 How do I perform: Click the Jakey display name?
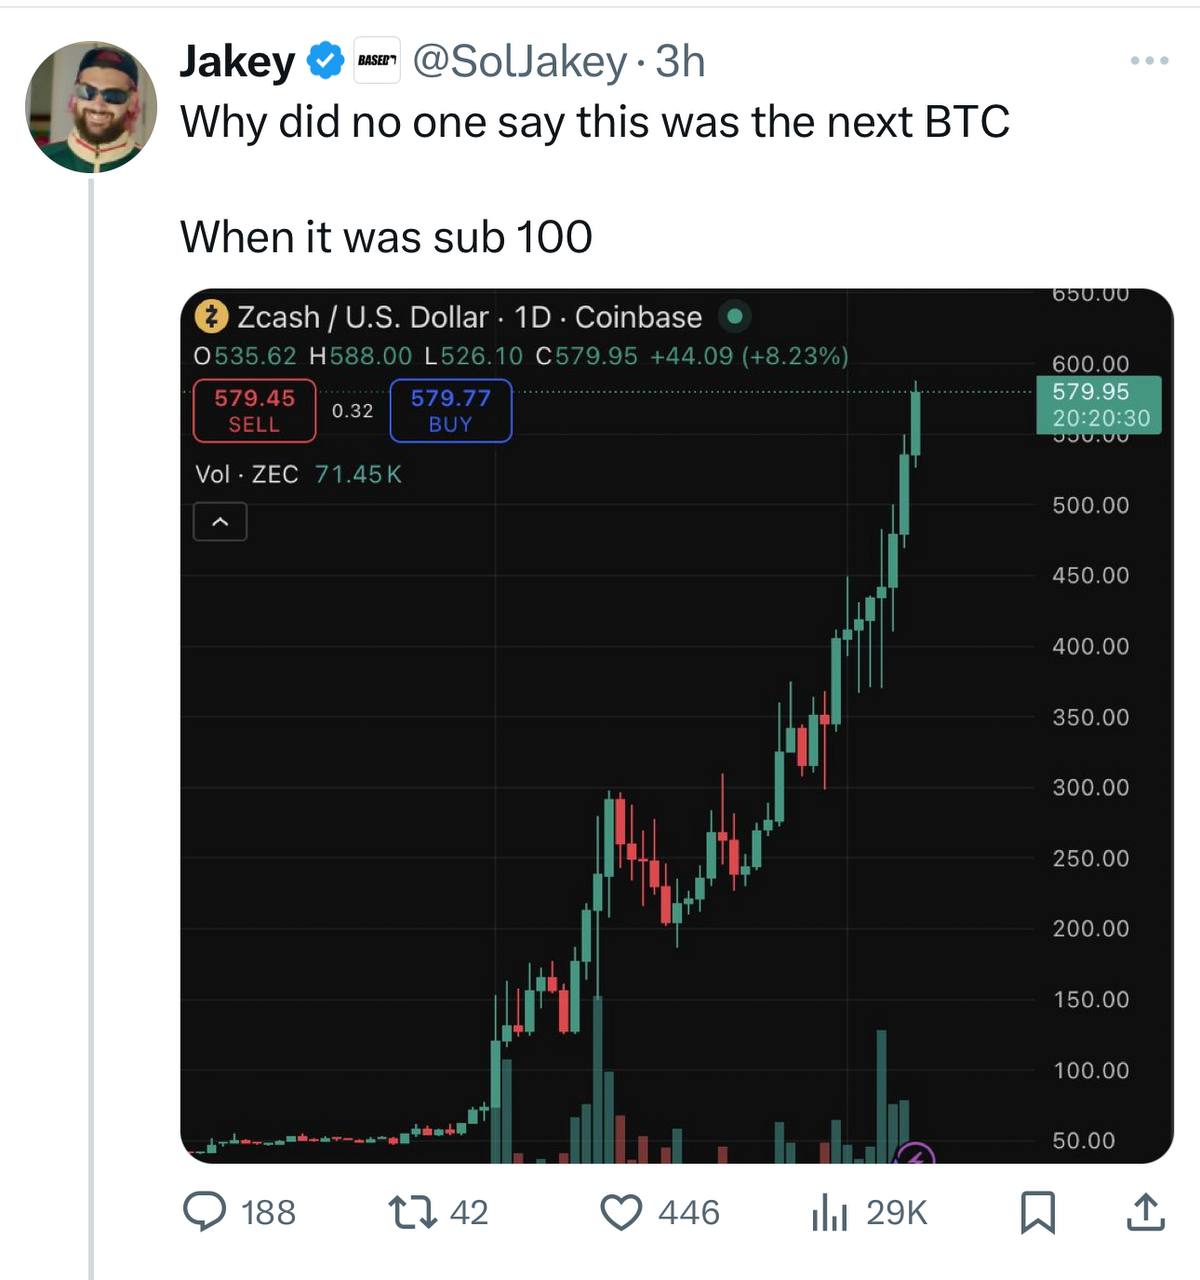[x=238, y=62]
